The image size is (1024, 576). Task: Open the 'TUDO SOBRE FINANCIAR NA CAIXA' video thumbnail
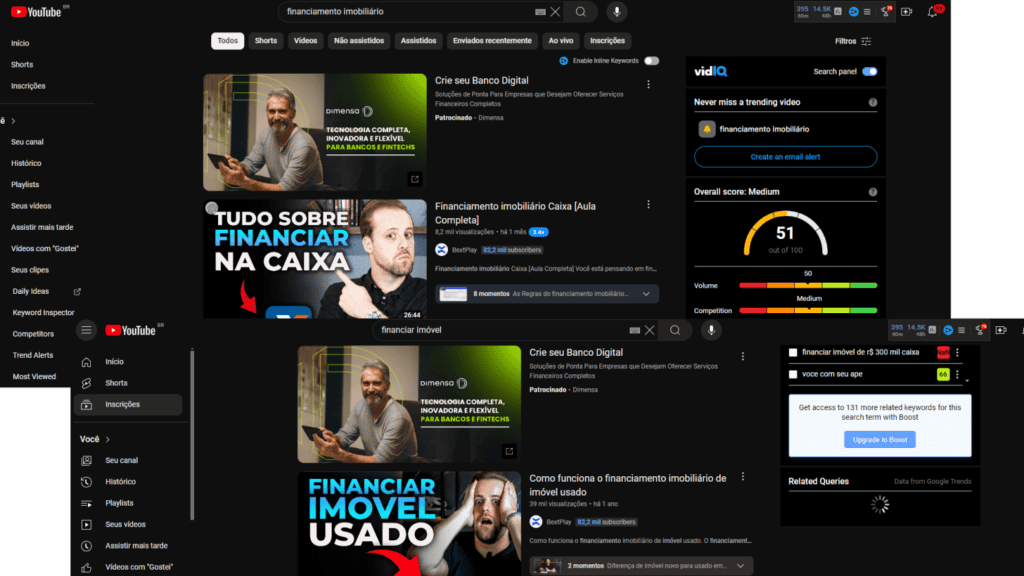[x=315, y=259]
